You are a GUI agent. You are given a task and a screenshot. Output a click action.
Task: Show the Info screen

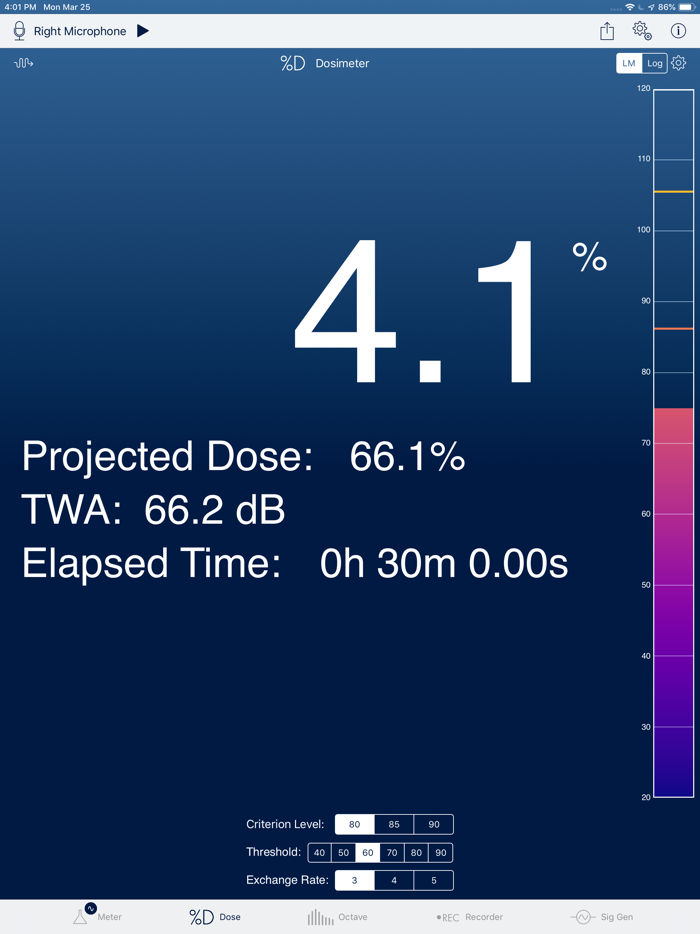[x=679, y=31]
